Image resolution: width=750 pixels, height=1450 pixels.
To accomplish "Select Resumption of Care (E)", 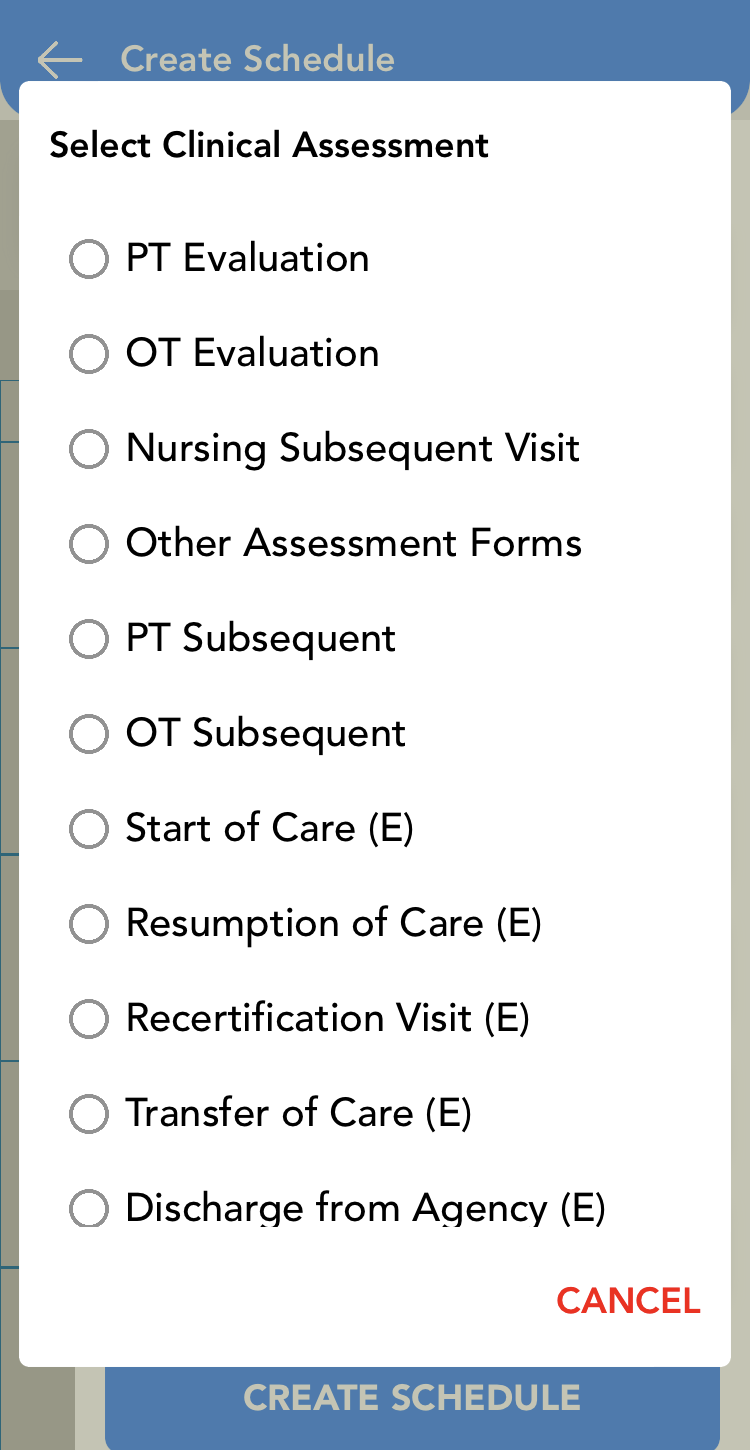I will click(x=88, y=923).
